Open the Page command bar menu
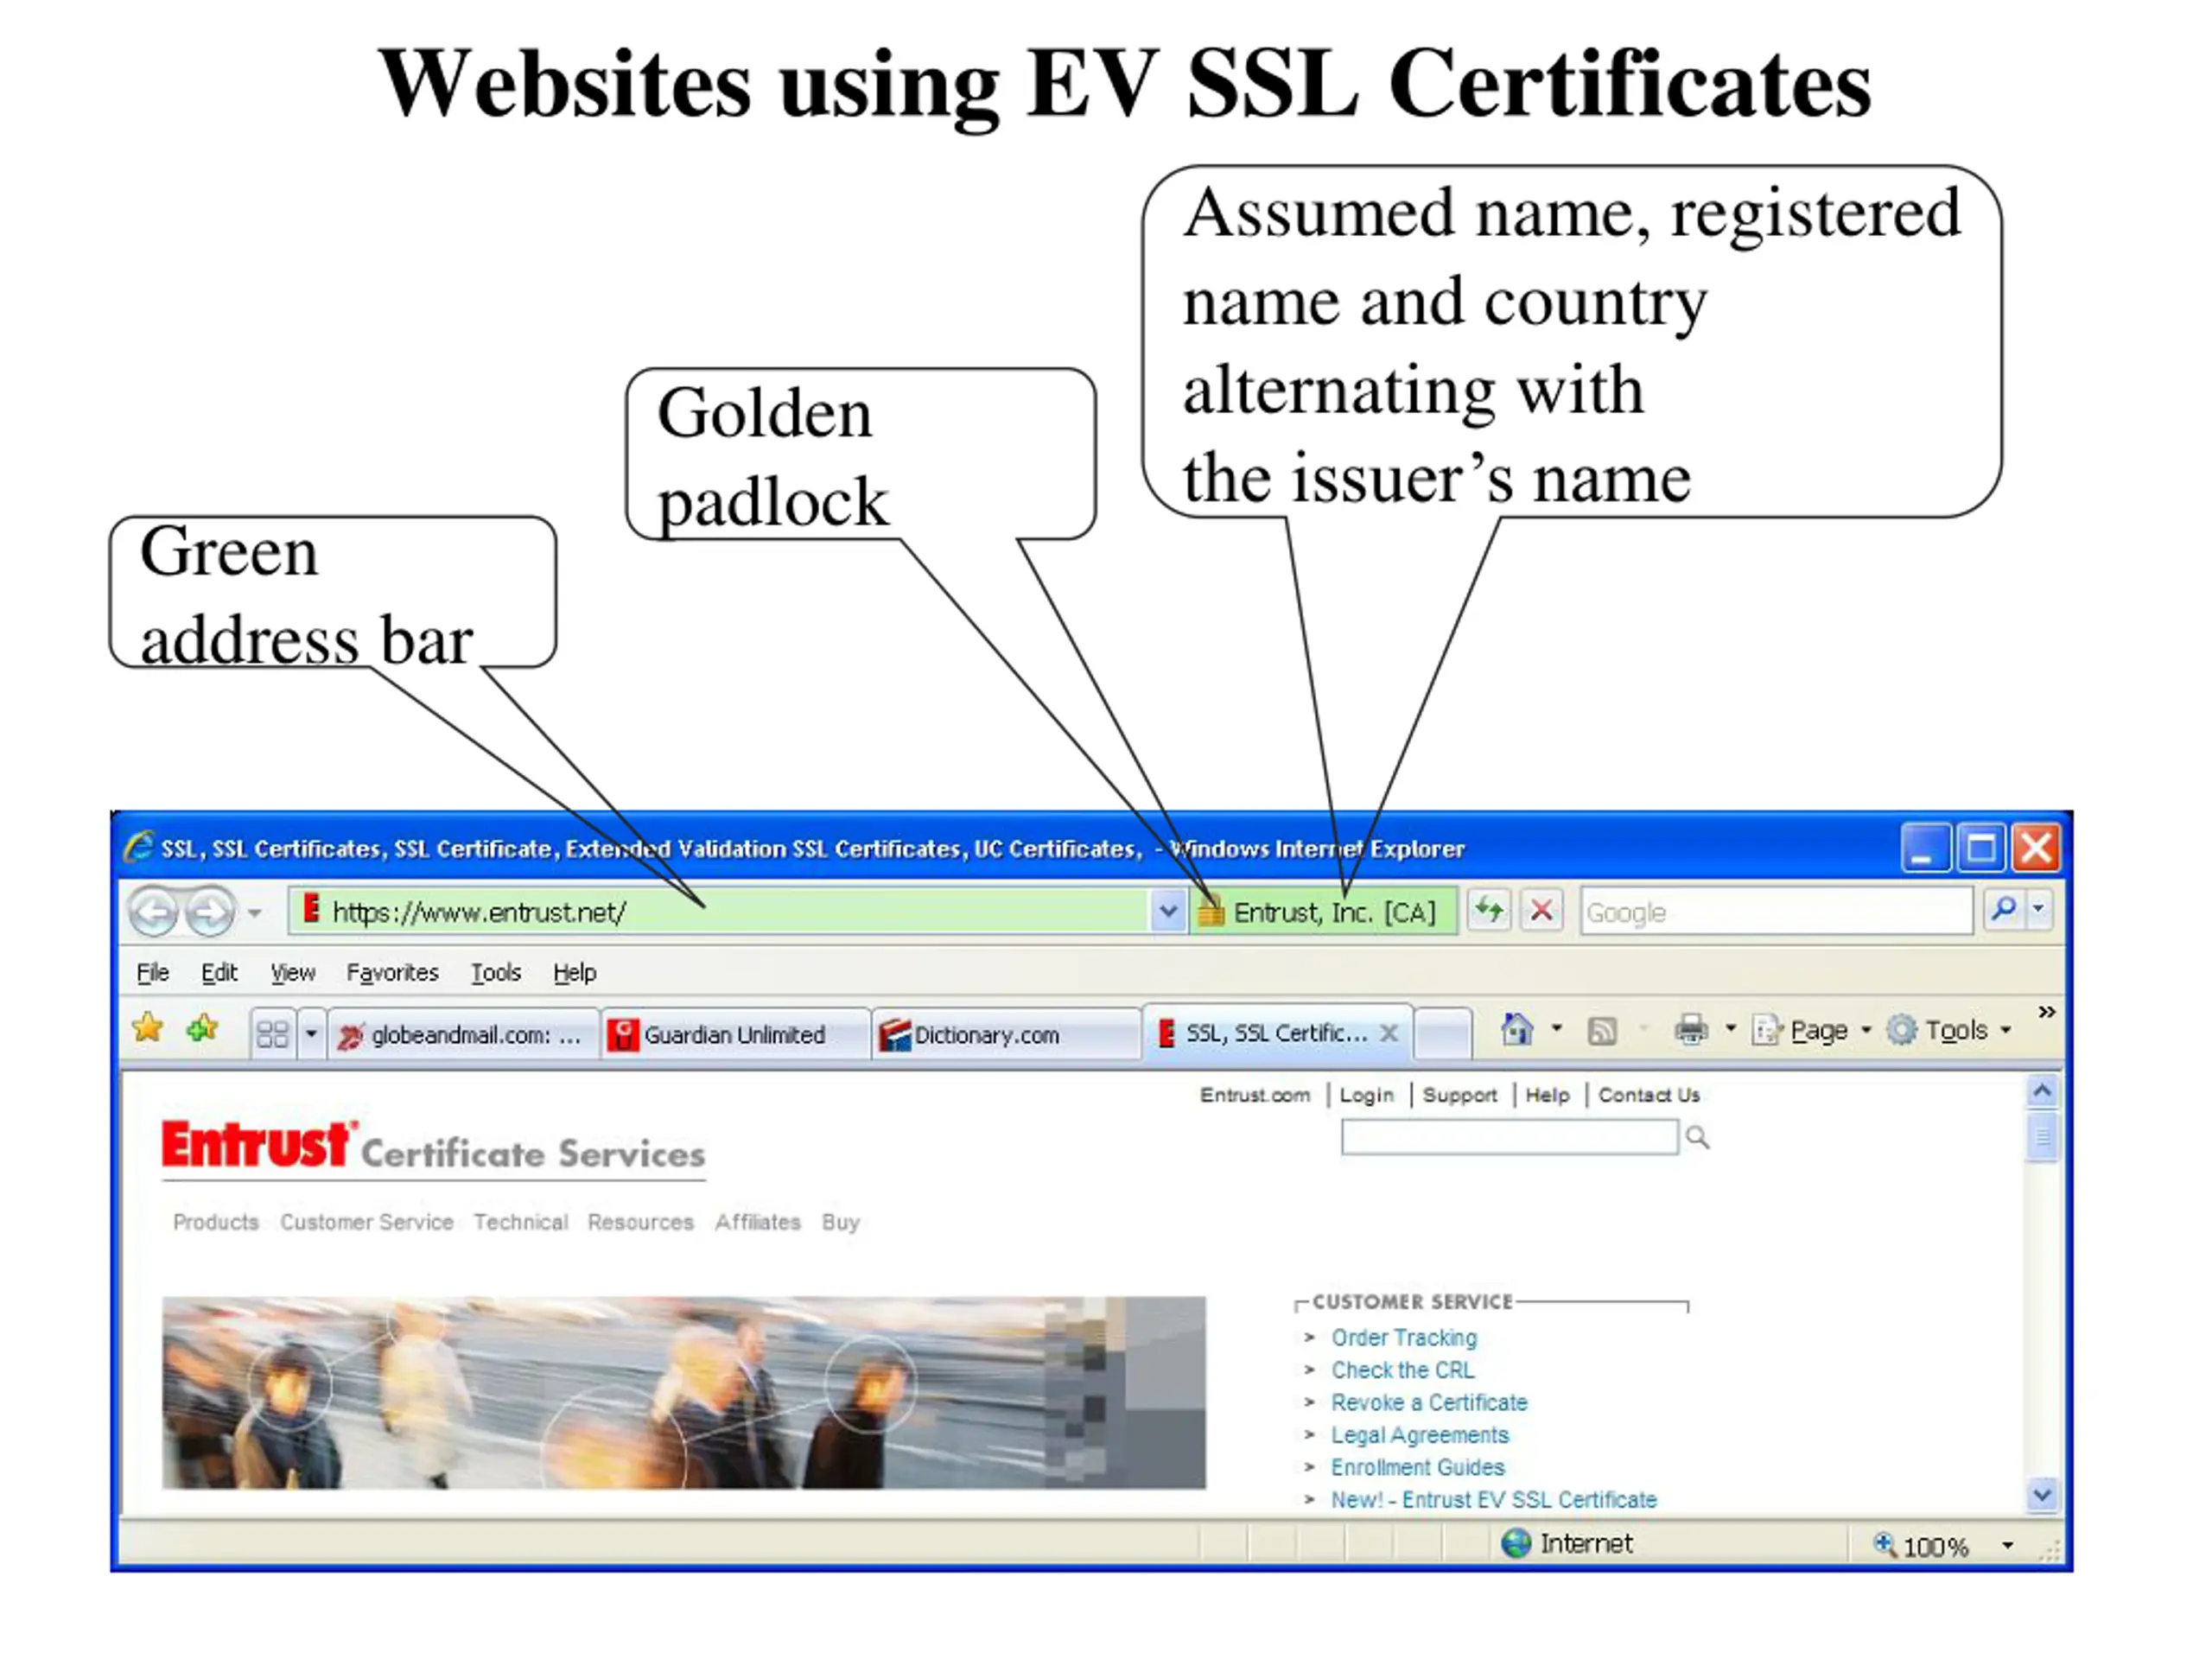 click(1812, 1030)
